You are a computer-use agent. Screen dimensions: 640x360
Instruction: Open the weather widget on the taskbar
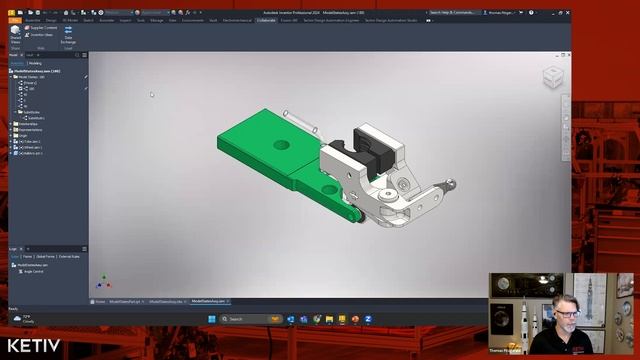[24, 319]
